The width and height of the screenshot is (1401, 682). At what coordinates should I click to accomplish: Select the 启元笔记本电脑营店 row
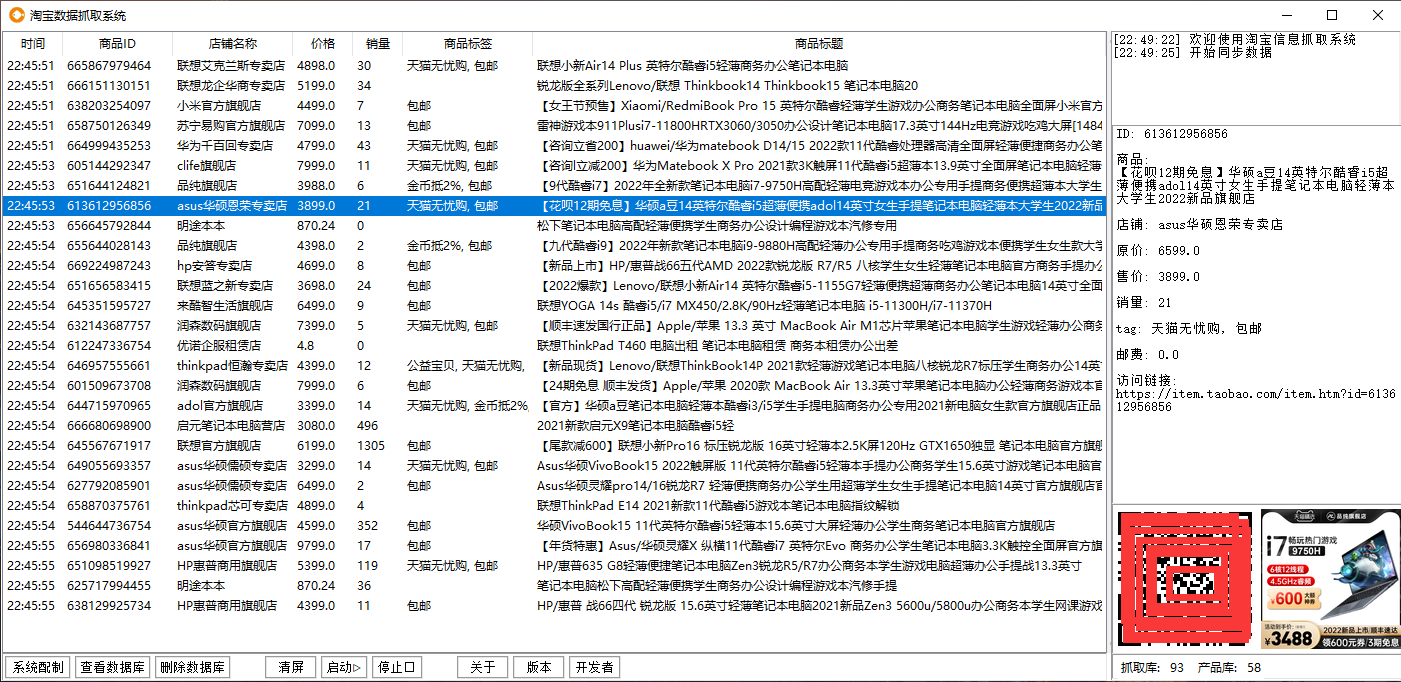tap(553, 425)
